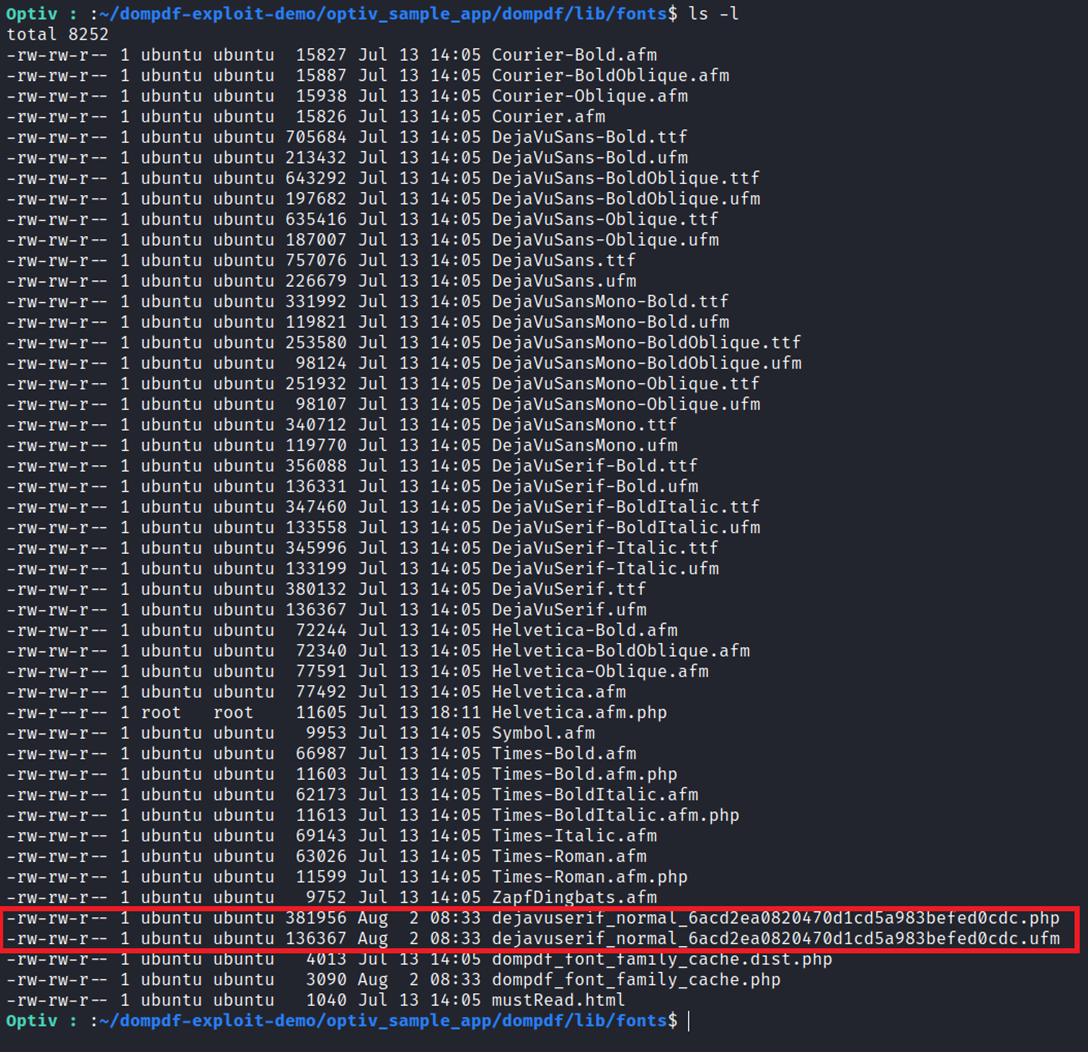Click the Courier-Bold.afm filename
1088x1052 pixels.
[574, 55]
